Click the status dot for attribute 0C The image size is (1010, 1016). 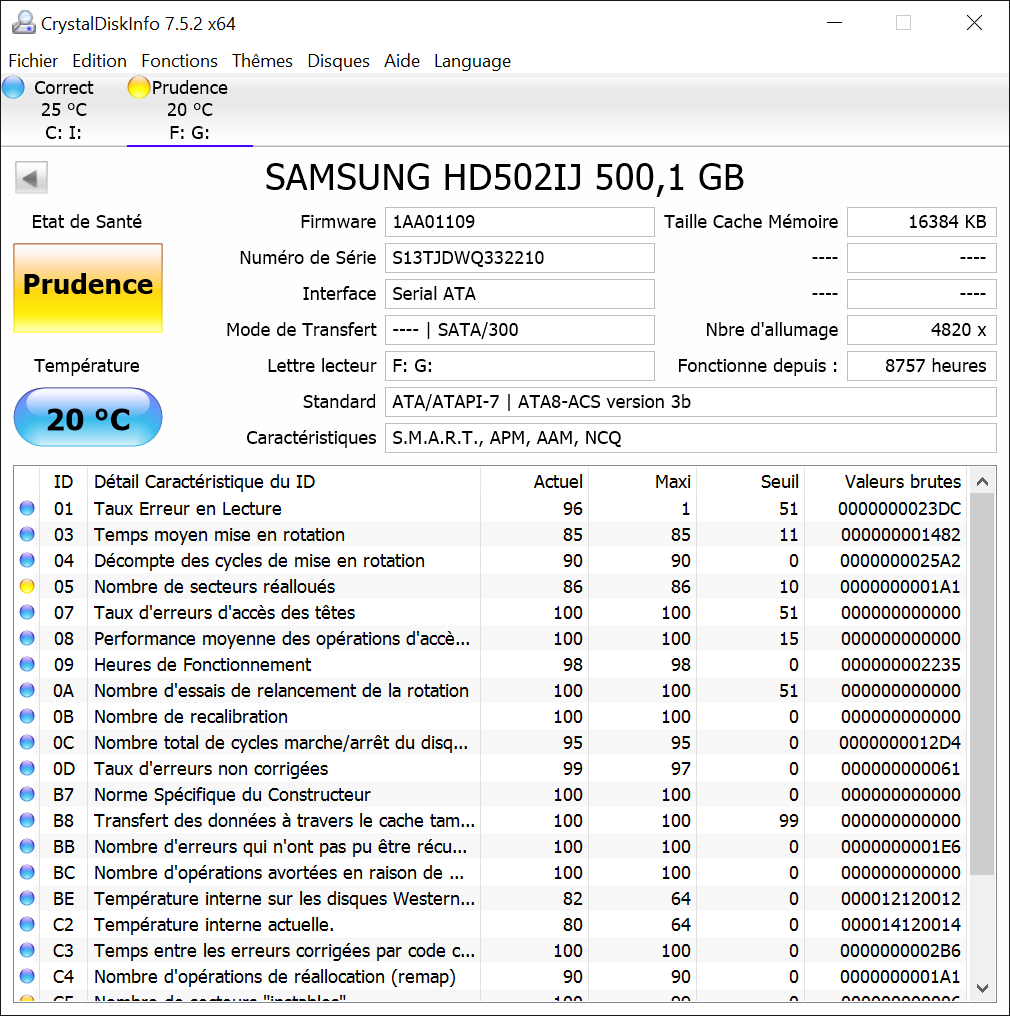pos(27,743)
